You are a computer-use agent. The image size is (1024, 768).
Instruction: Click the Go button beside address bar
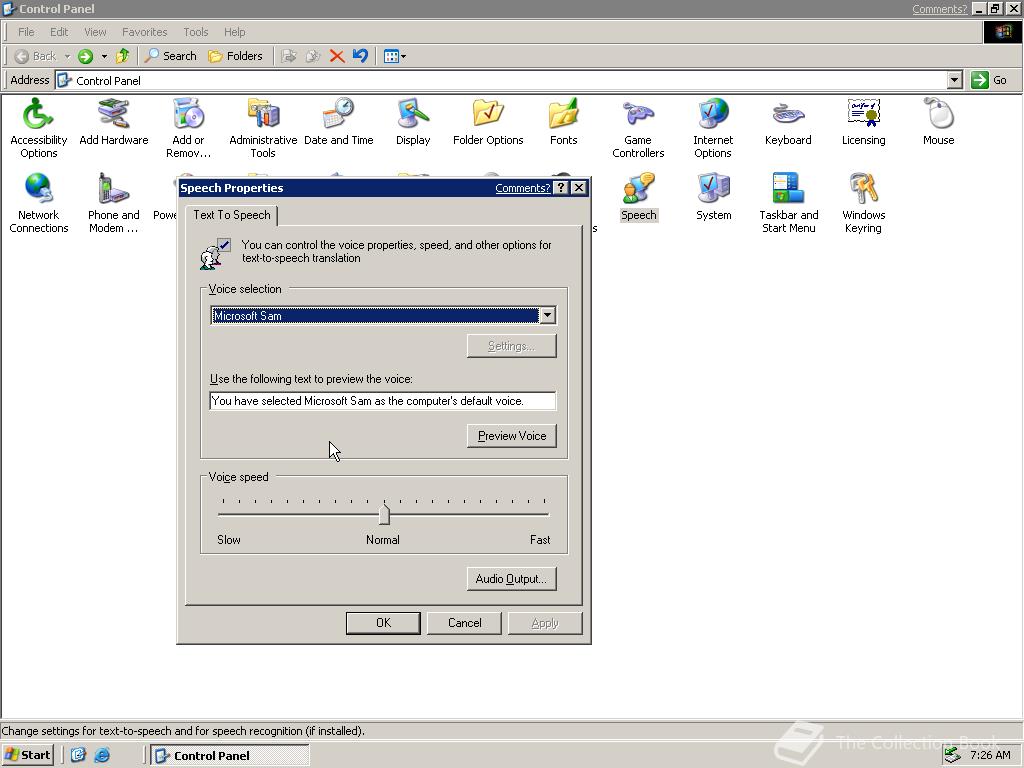[x=990, y=80]
